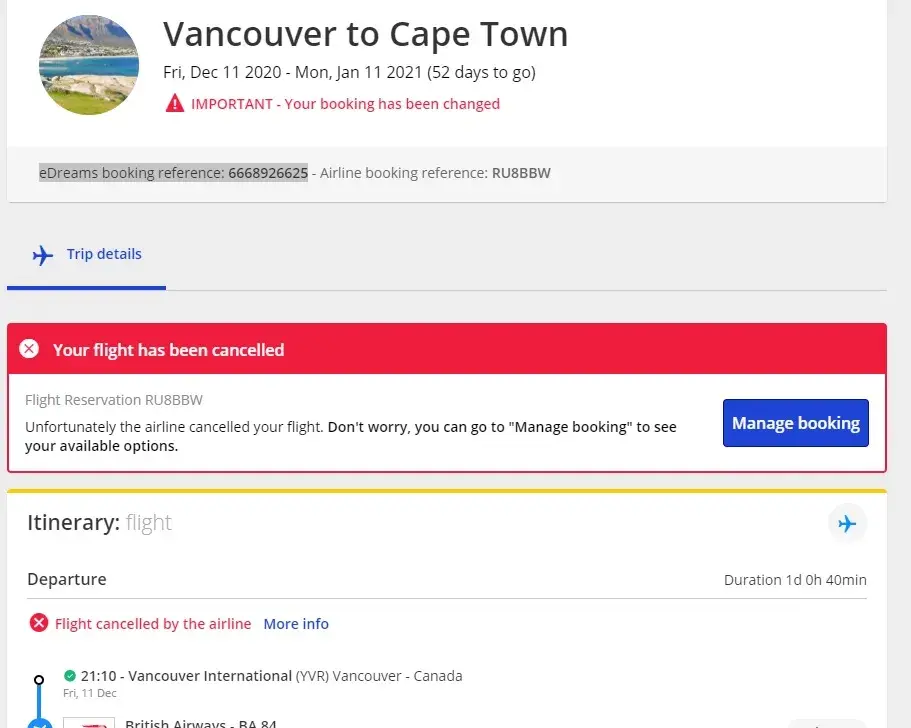
Task: Click the Departure section label
Action: [67, 579]
